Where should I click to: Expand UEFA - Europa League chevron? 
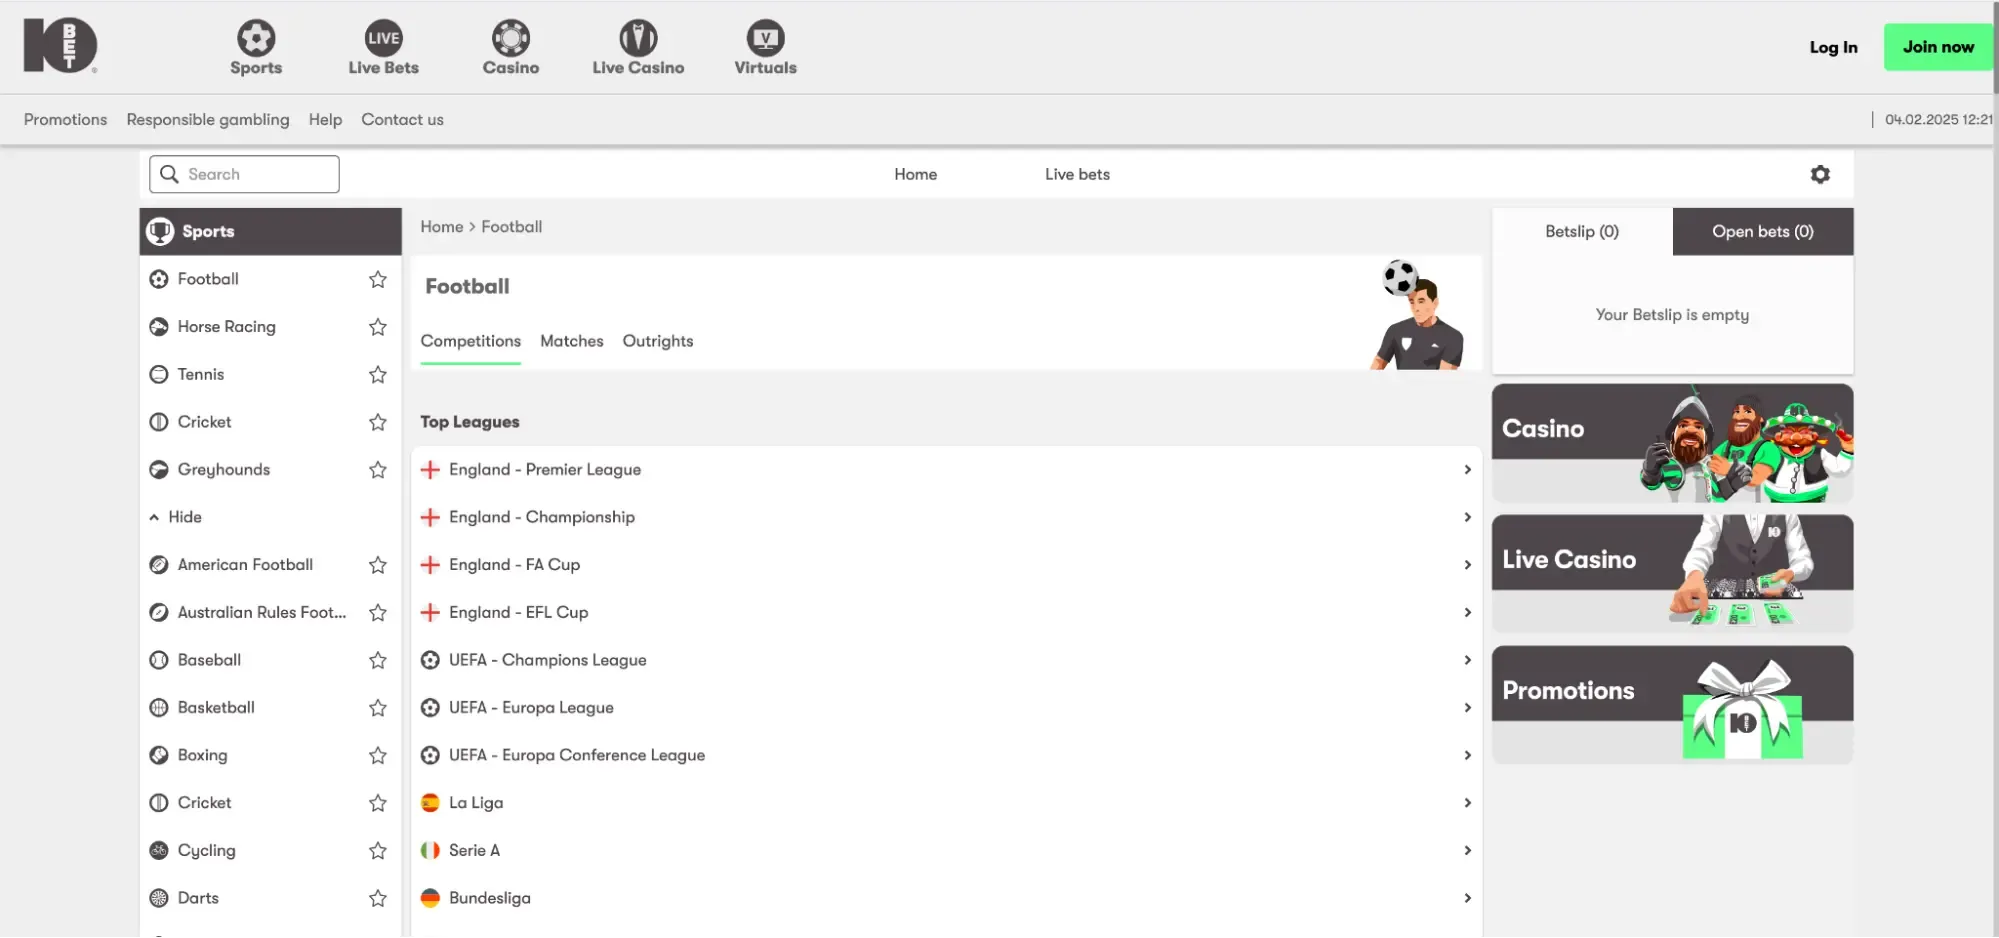click(x=1467, y=708)
